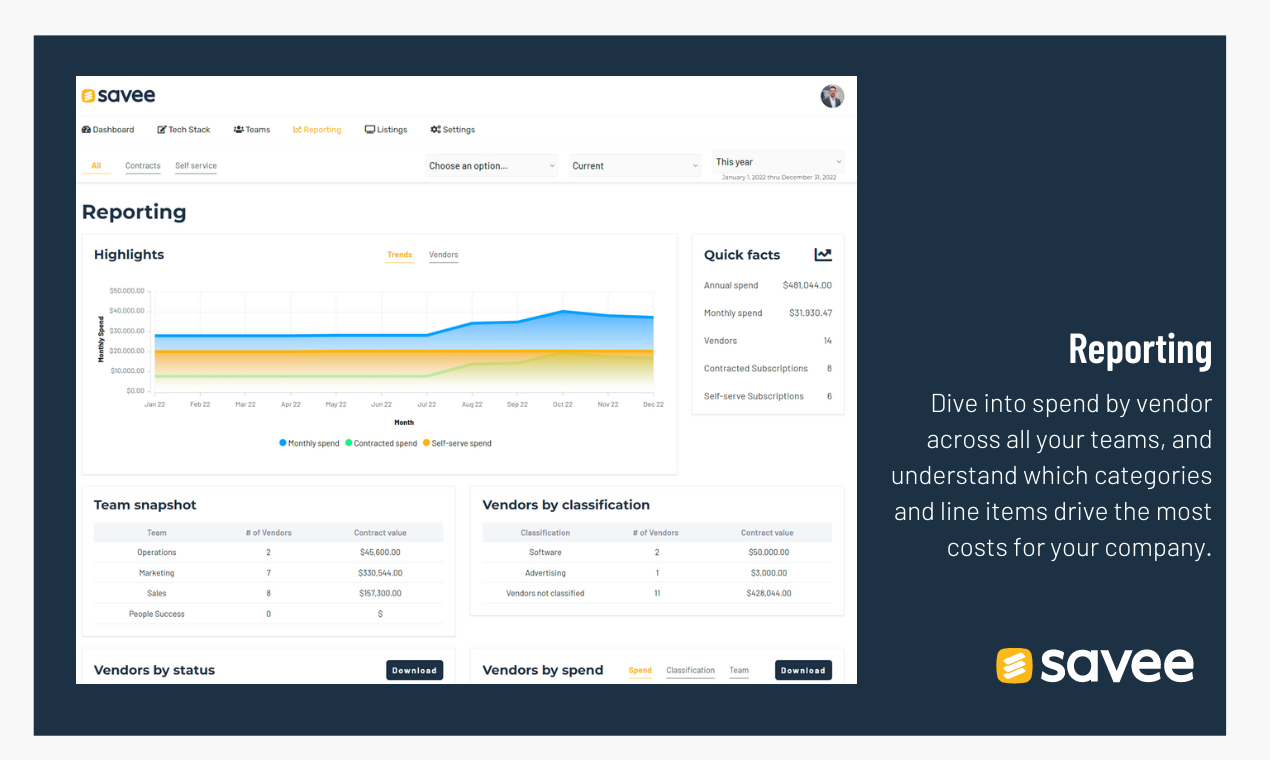Click the large savee logo in the banner
The height and width of the screenshot is (760, 1270).
tap(1095, 665)
